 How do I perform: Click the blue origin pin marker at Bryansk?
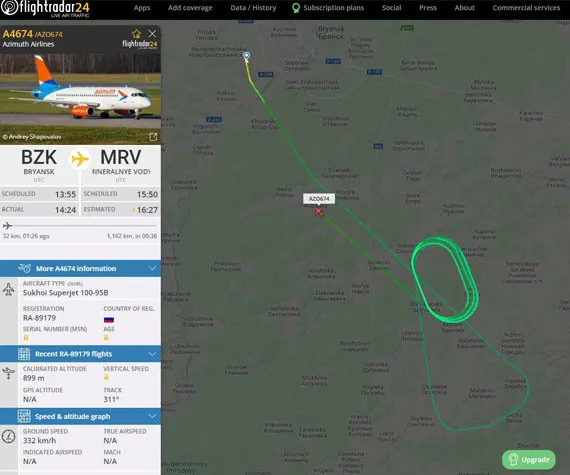tap(246, 56)
